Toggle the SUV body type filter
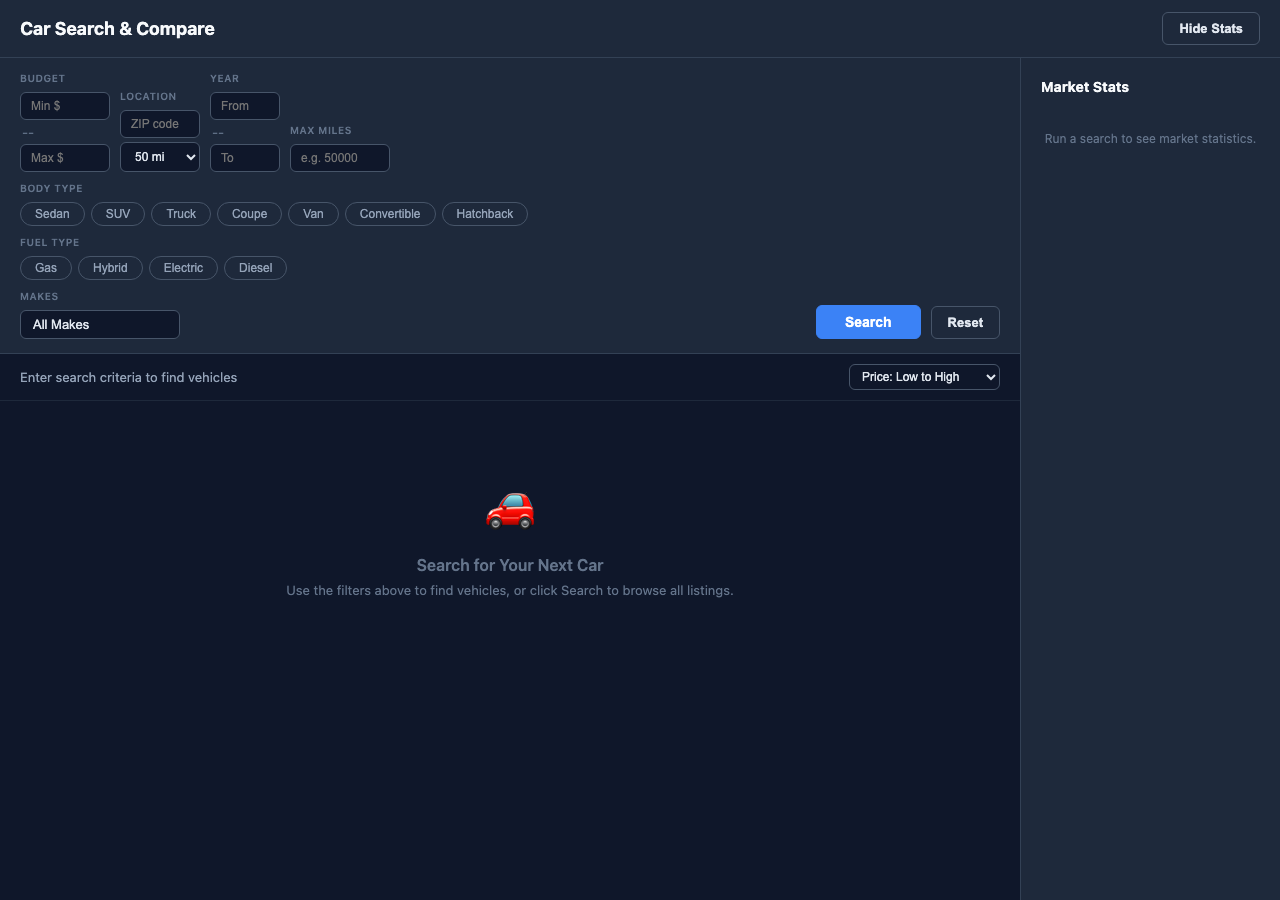 pyautogui.click(x=117, y=213)
